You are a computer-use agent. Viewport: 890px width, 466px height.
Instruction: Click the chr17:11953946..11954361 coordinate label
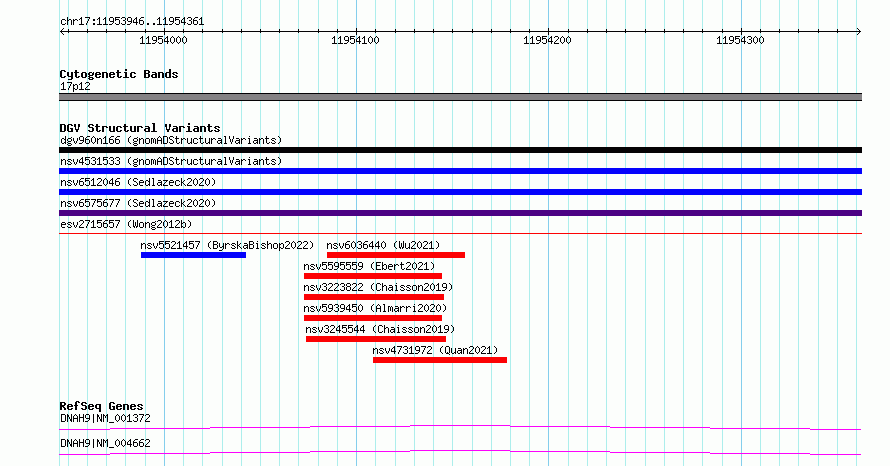pyautogui.click(x=132, y=22)
